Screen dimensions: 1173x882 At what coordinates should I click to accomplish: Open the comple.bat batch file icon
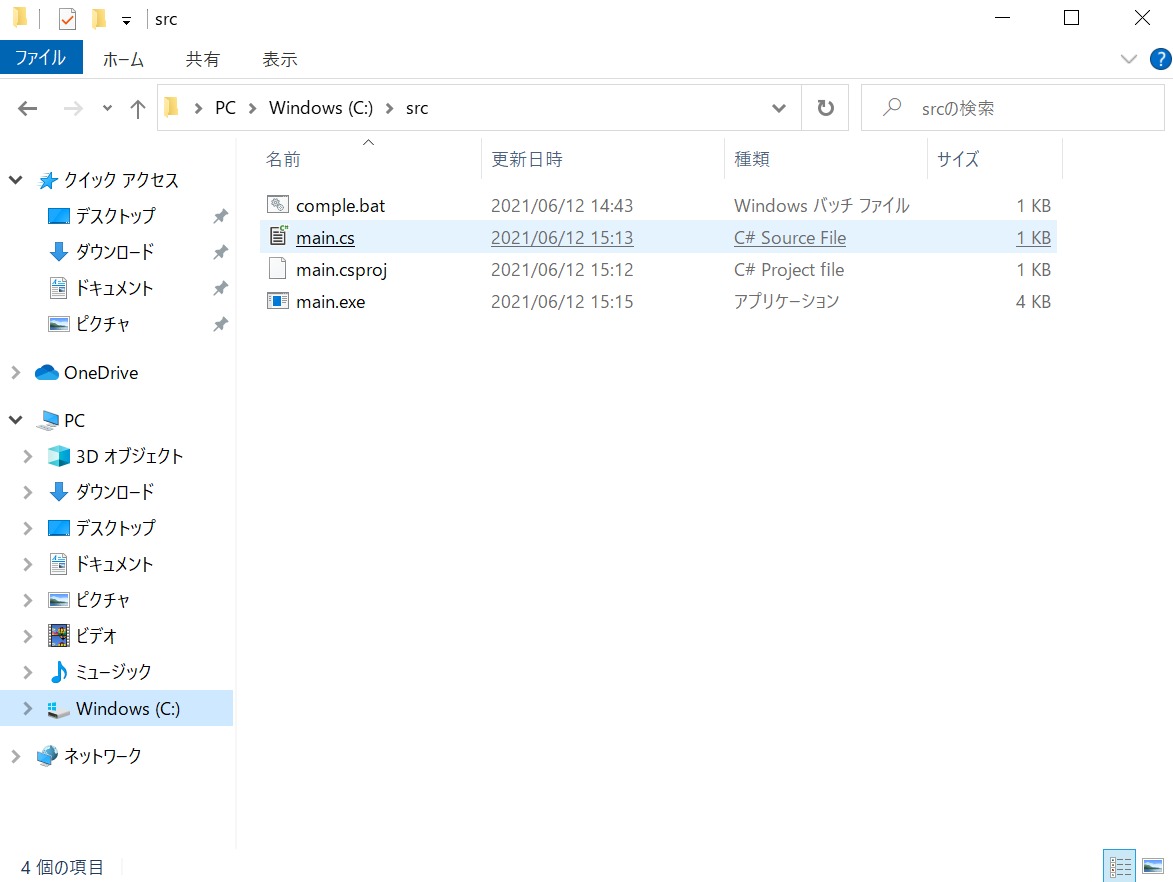(x=278, y=205)
